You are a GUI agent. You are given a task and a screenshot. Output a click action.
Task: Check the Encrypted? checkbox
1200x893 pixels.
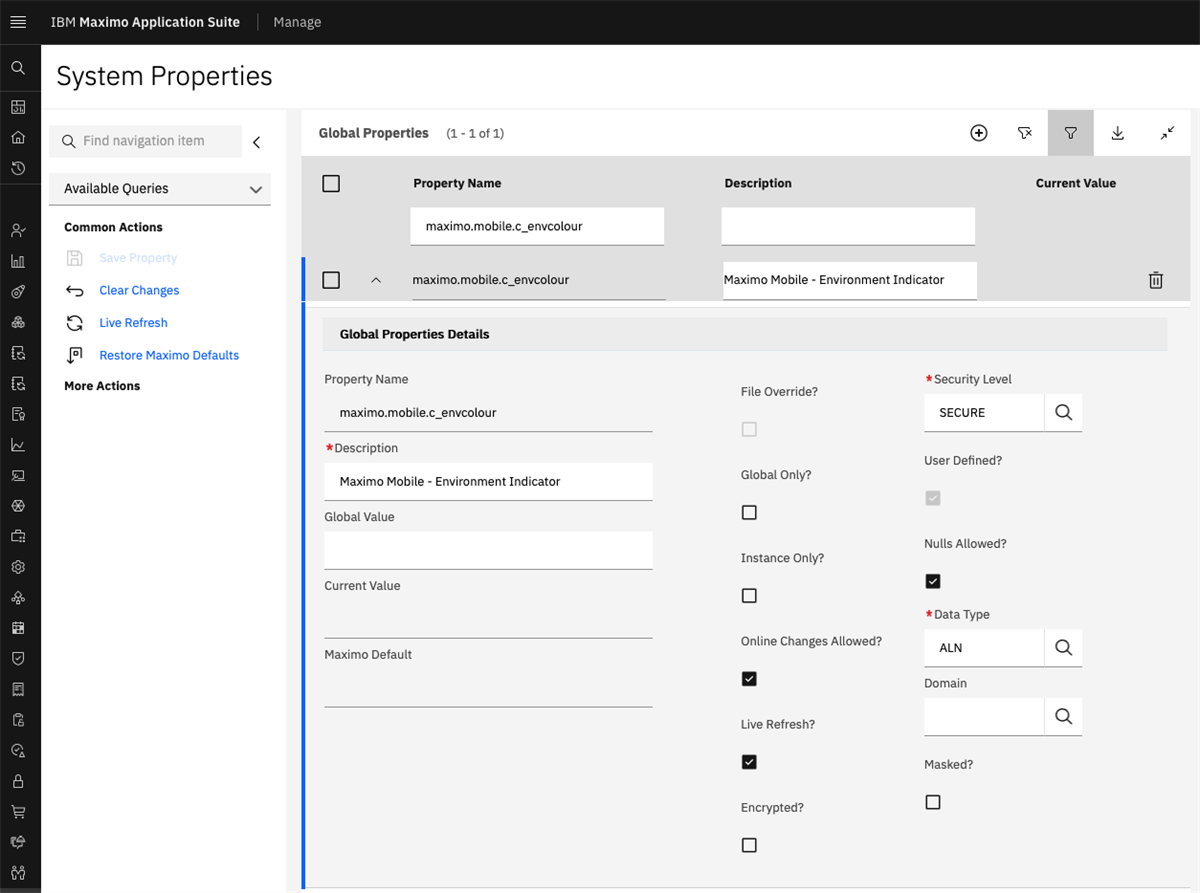(749, 845)
